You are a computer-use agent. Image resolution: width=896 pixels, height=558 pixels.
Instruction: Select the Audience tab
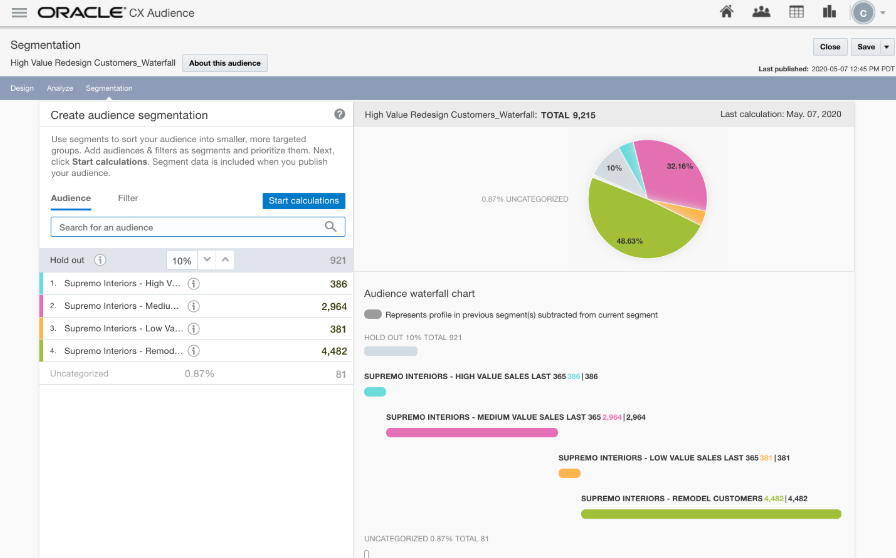point(71,198)
